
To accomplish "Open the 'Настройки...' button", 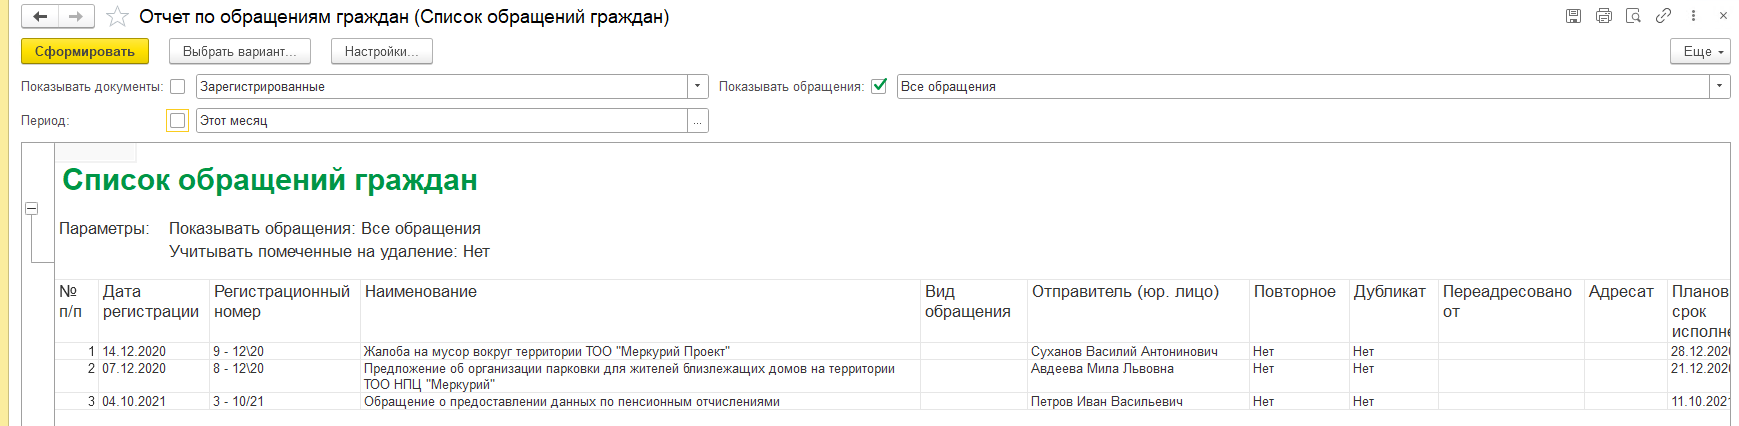I will pyautogui.click(x=381, y=52).
